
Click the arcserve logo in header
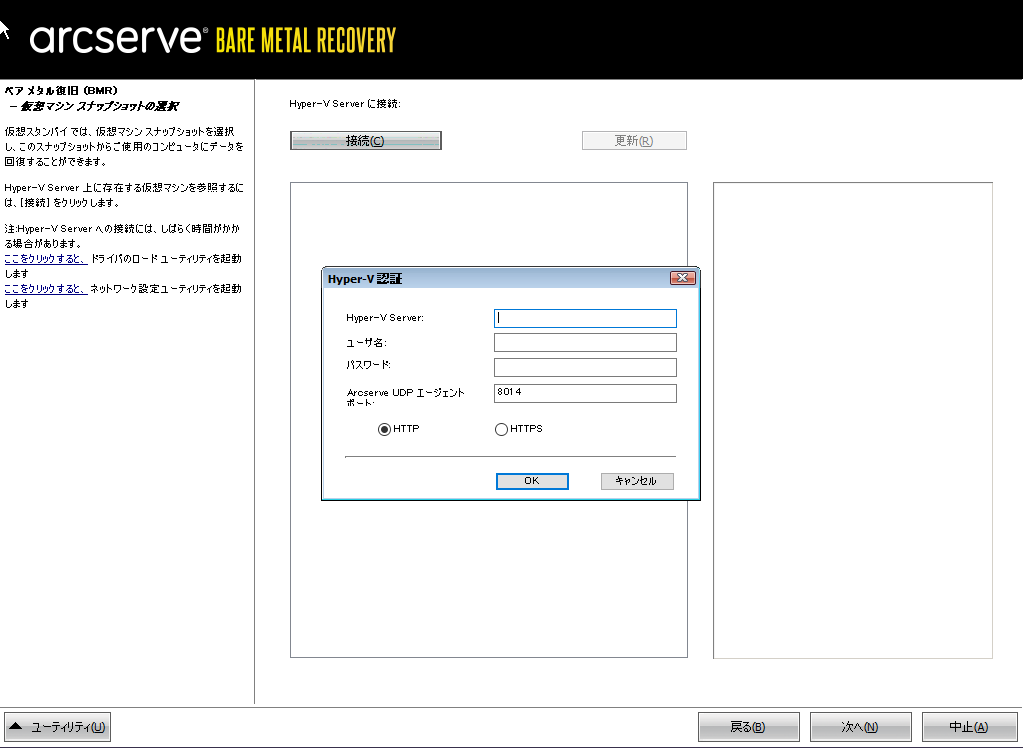(x=118, y=39)
